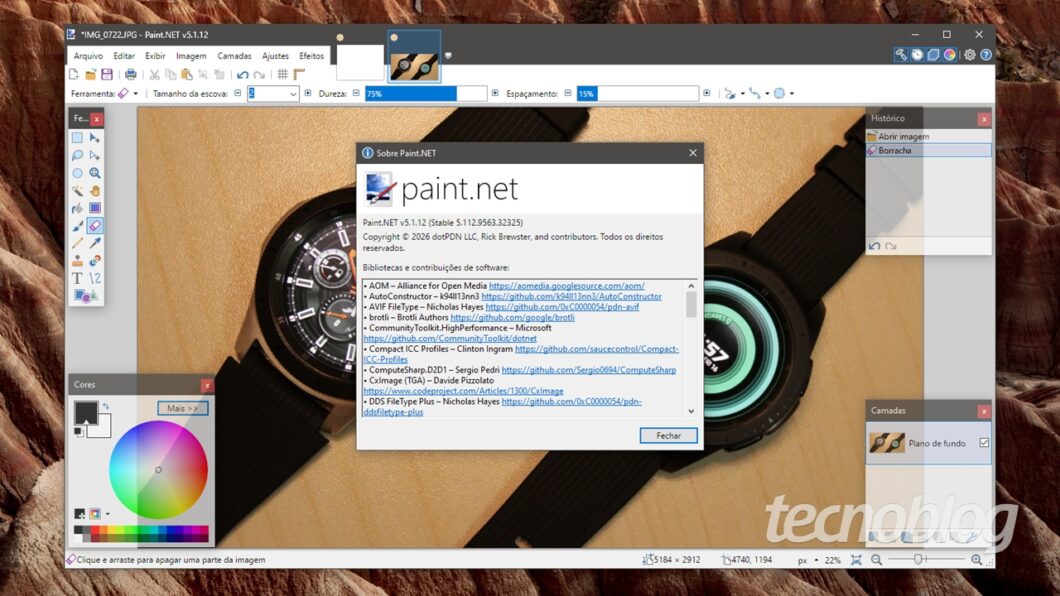The height and width of the screenshot is (596, 1060).
Task: Select the Shapes tool
Action: (85, 296)
